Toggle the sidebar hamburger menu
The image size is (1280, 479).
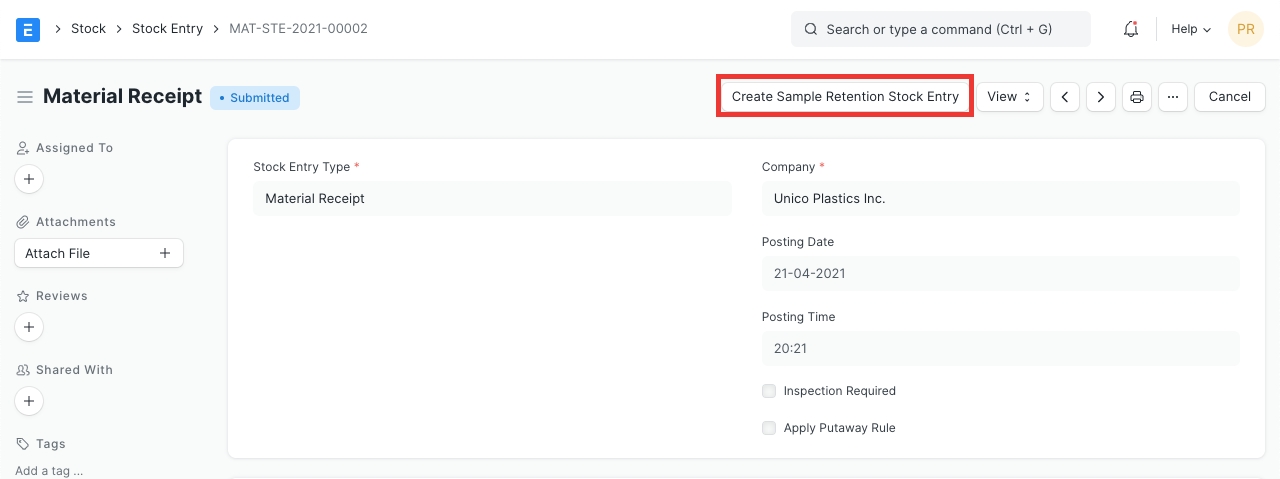coord(25,97)
